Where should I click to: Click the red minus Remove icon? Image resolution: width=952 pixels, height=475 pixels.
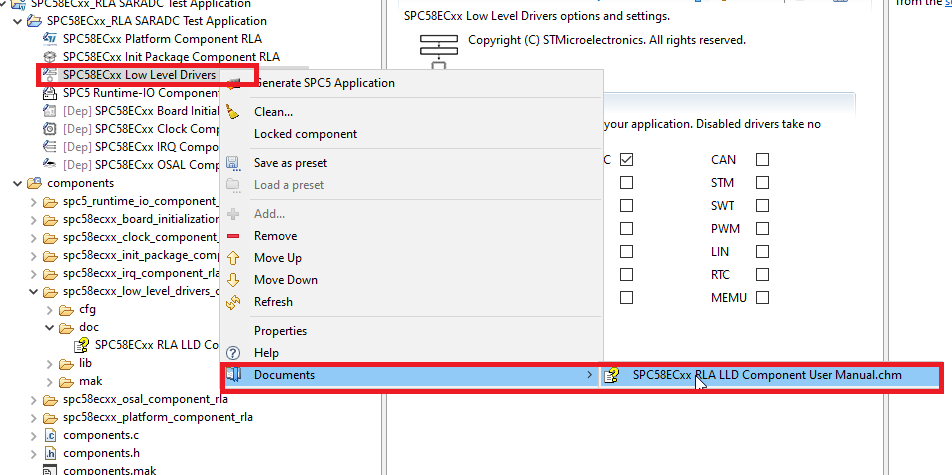pyautogui.click(x=233, y=236)
